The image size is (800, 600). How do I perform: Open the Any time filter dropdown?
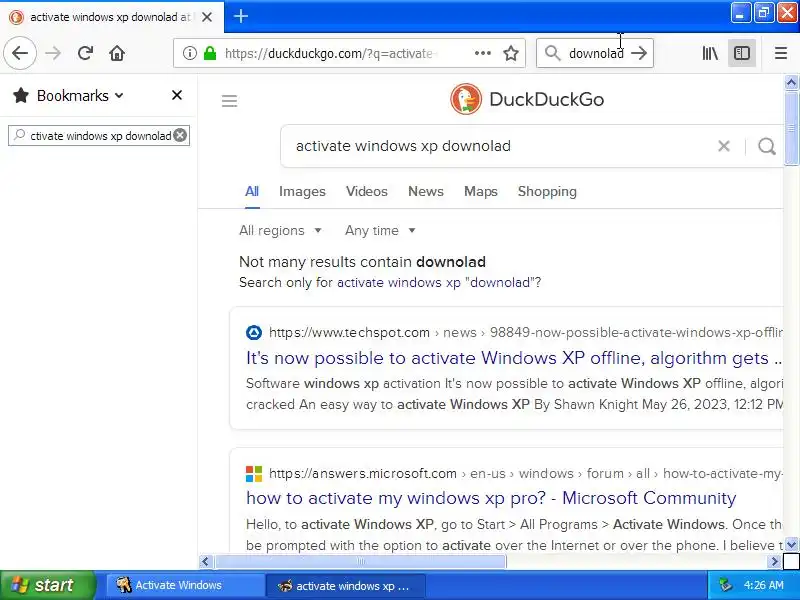click(380, 231)
